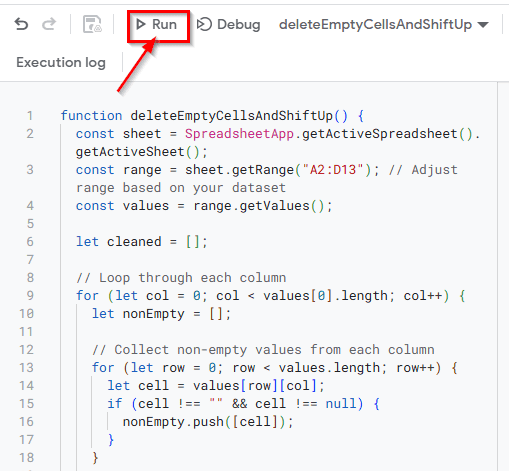Click the "// Adjust" comment on line 3
Screen dimensions: 509x471
point(423,170)
